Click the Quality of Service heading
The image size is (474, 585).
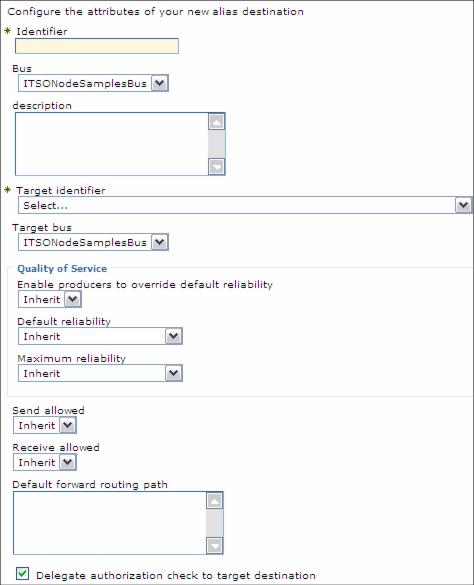62,269
